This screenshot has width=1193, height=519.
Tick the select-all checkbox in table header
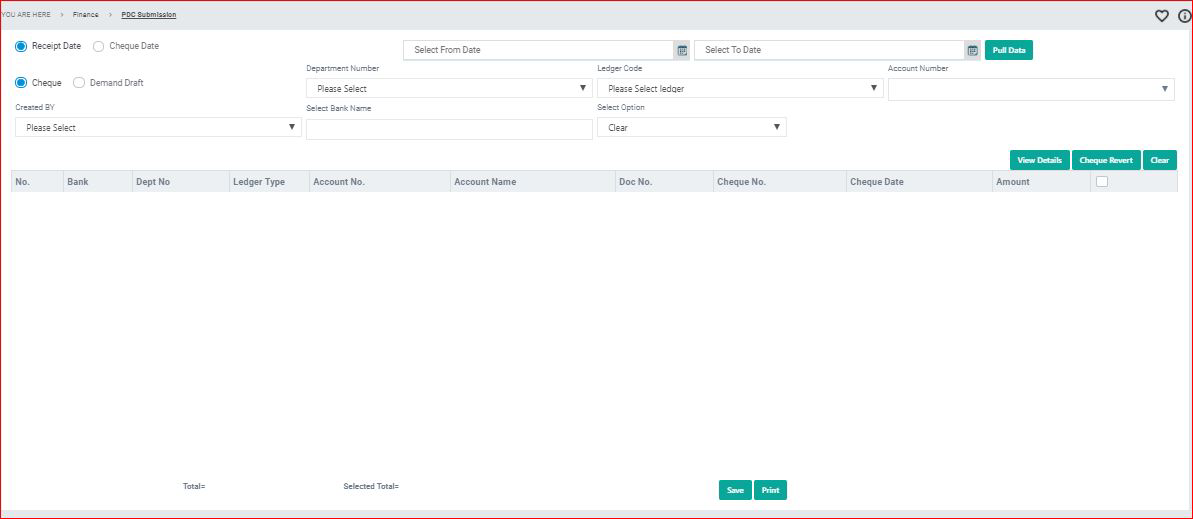coord(1102,182)
